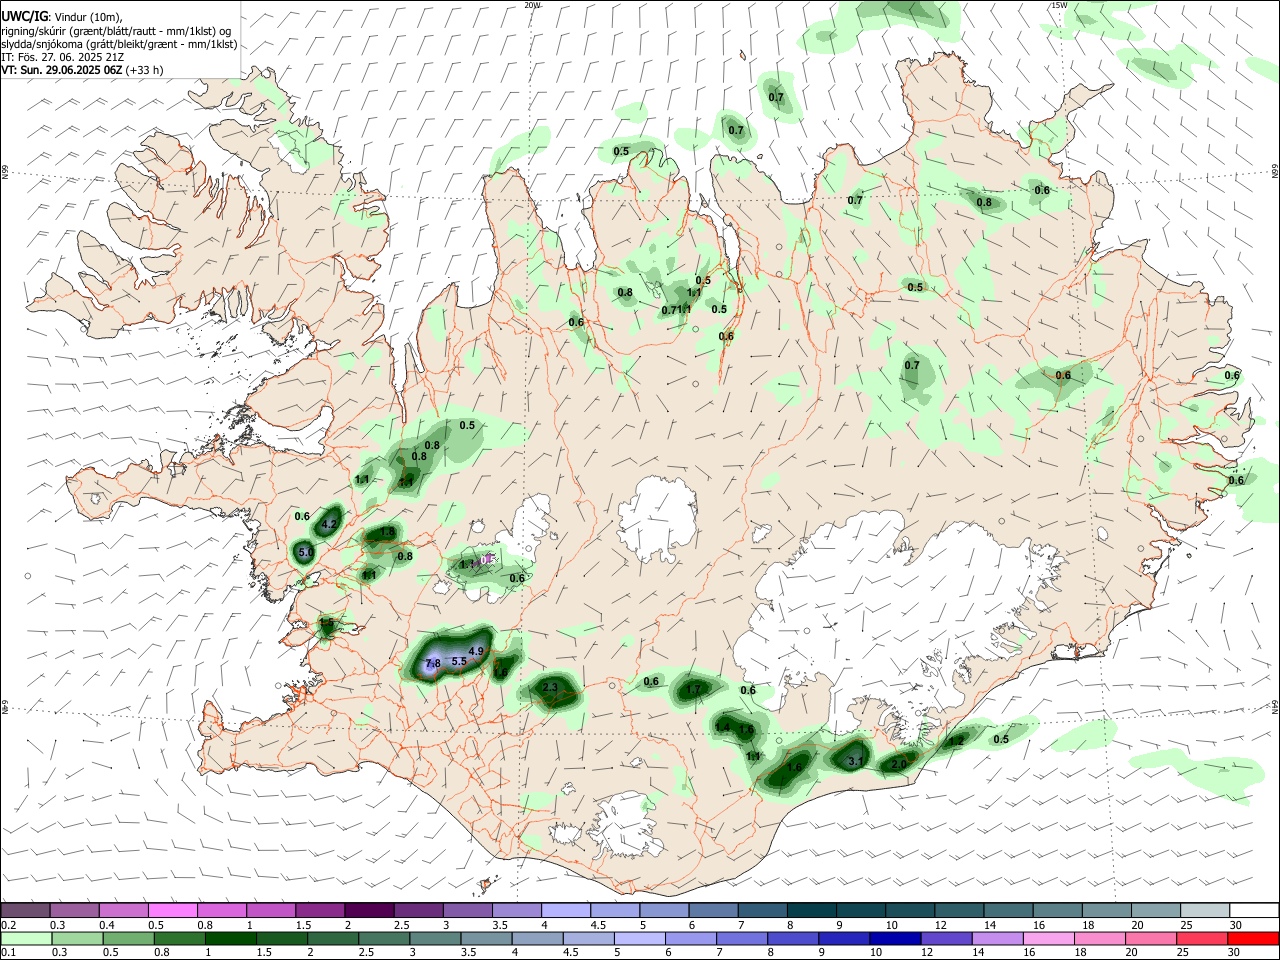The image size is (1280, 960).
Task: Click the 4.9 precipitation value on the map
Action: pos(476,651)
